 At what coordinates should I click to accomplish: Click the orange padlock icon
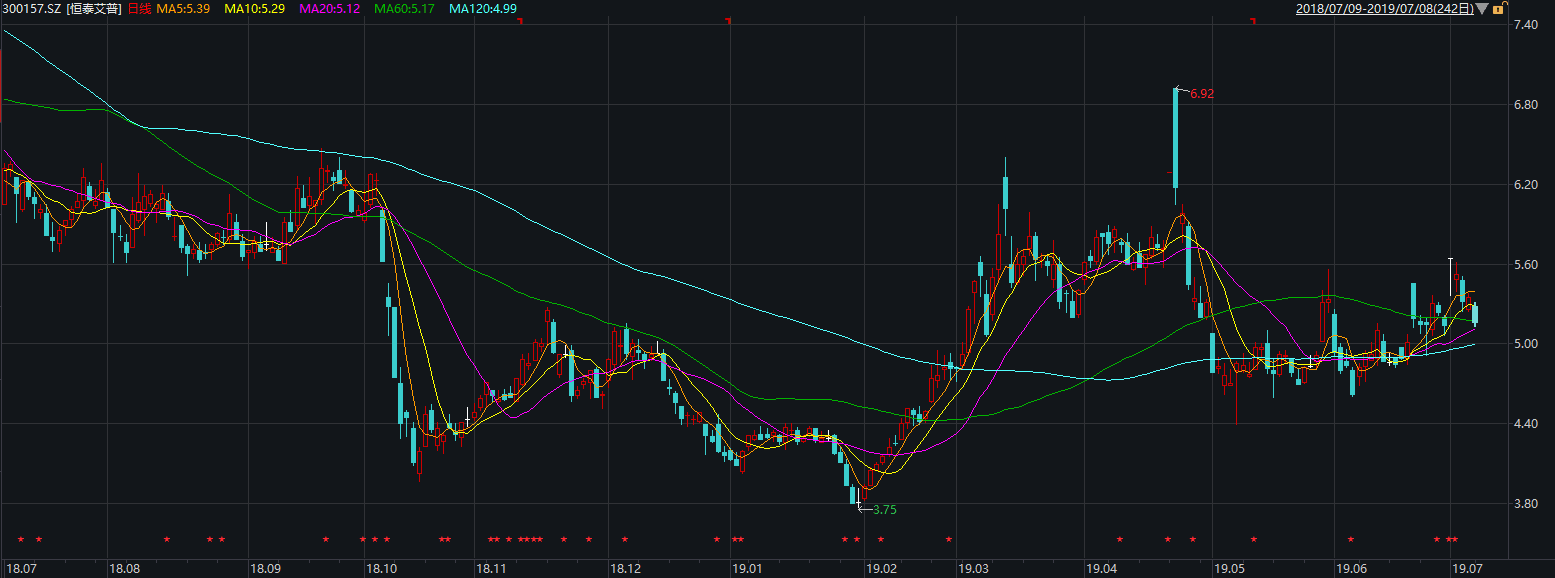pos(1498,9)
